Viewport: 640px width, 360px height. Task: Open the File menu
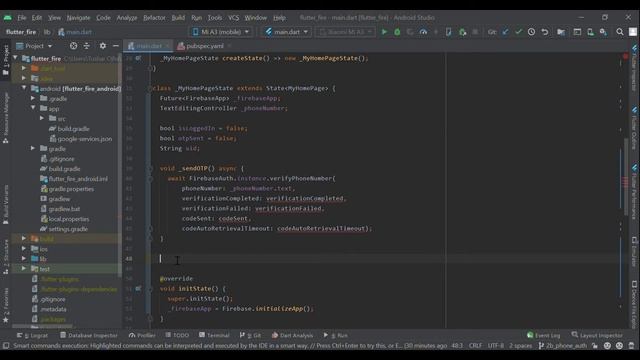tap(22, 18)
